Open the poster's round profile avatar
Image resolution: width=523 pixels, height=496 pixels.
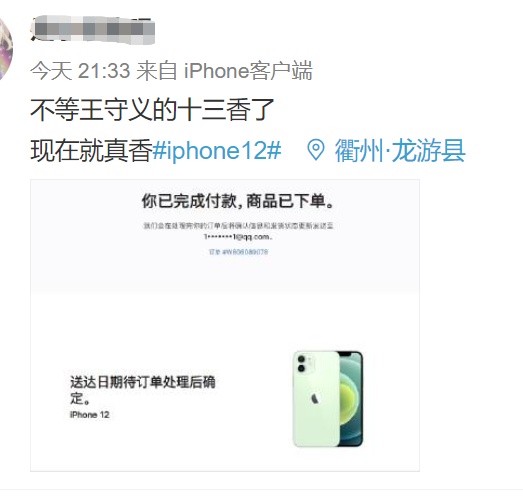[5, 48]
